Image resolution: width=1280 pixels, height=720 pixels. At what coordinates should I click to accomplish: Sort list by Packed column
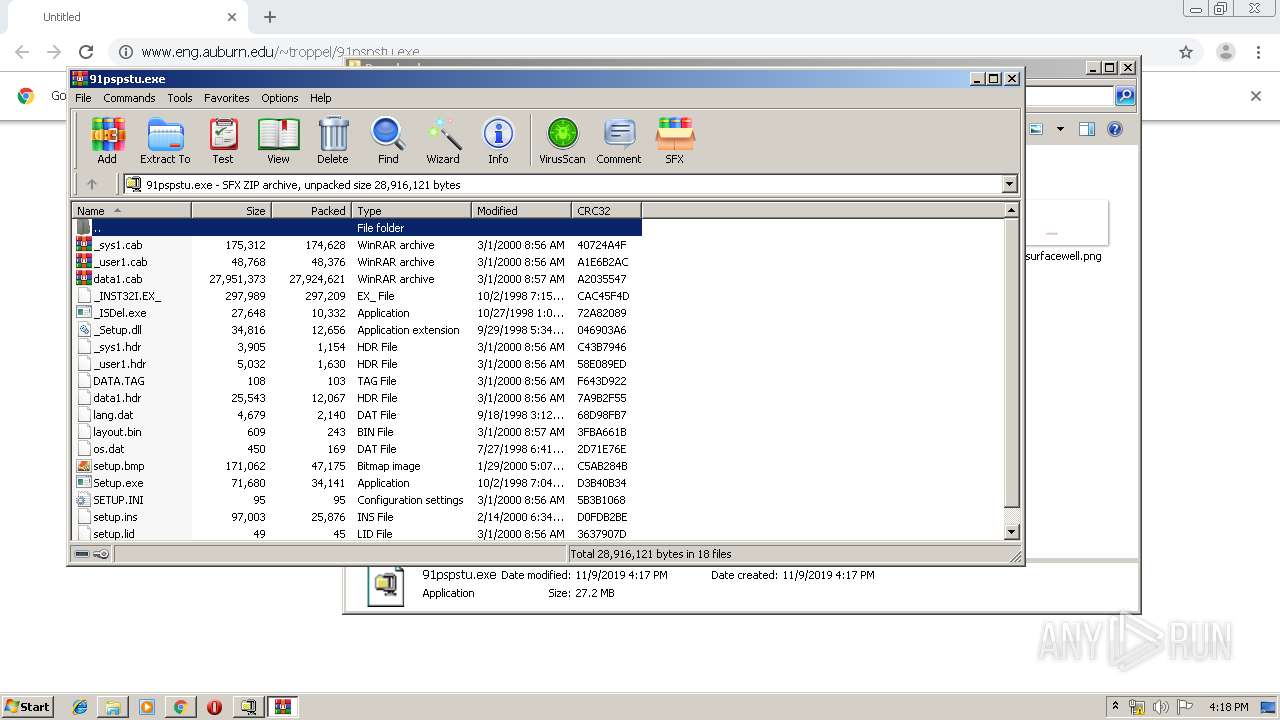click(x=311, y=210)
